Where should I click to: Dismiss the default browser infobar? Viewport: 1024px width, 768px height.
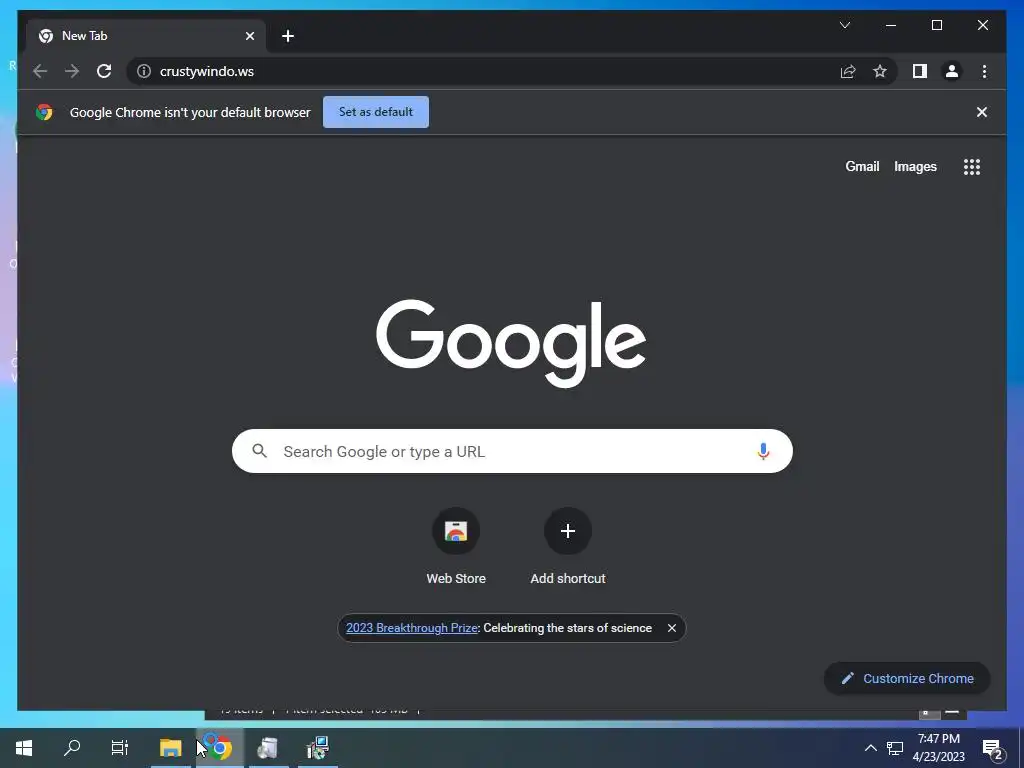click(x=982, y=112)
